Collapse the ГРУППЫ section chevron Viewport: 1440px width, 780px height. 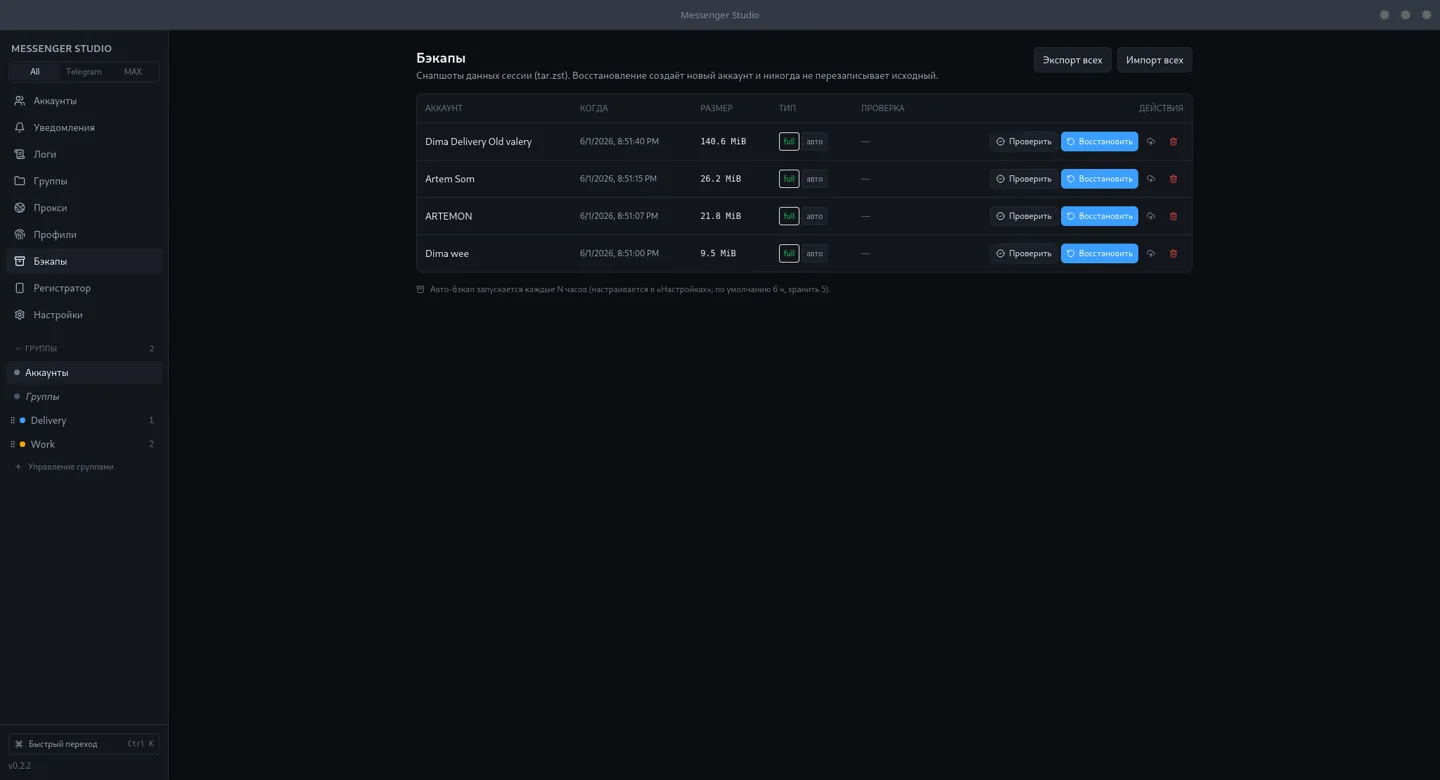pyautogui.click(x=18, y=349)
